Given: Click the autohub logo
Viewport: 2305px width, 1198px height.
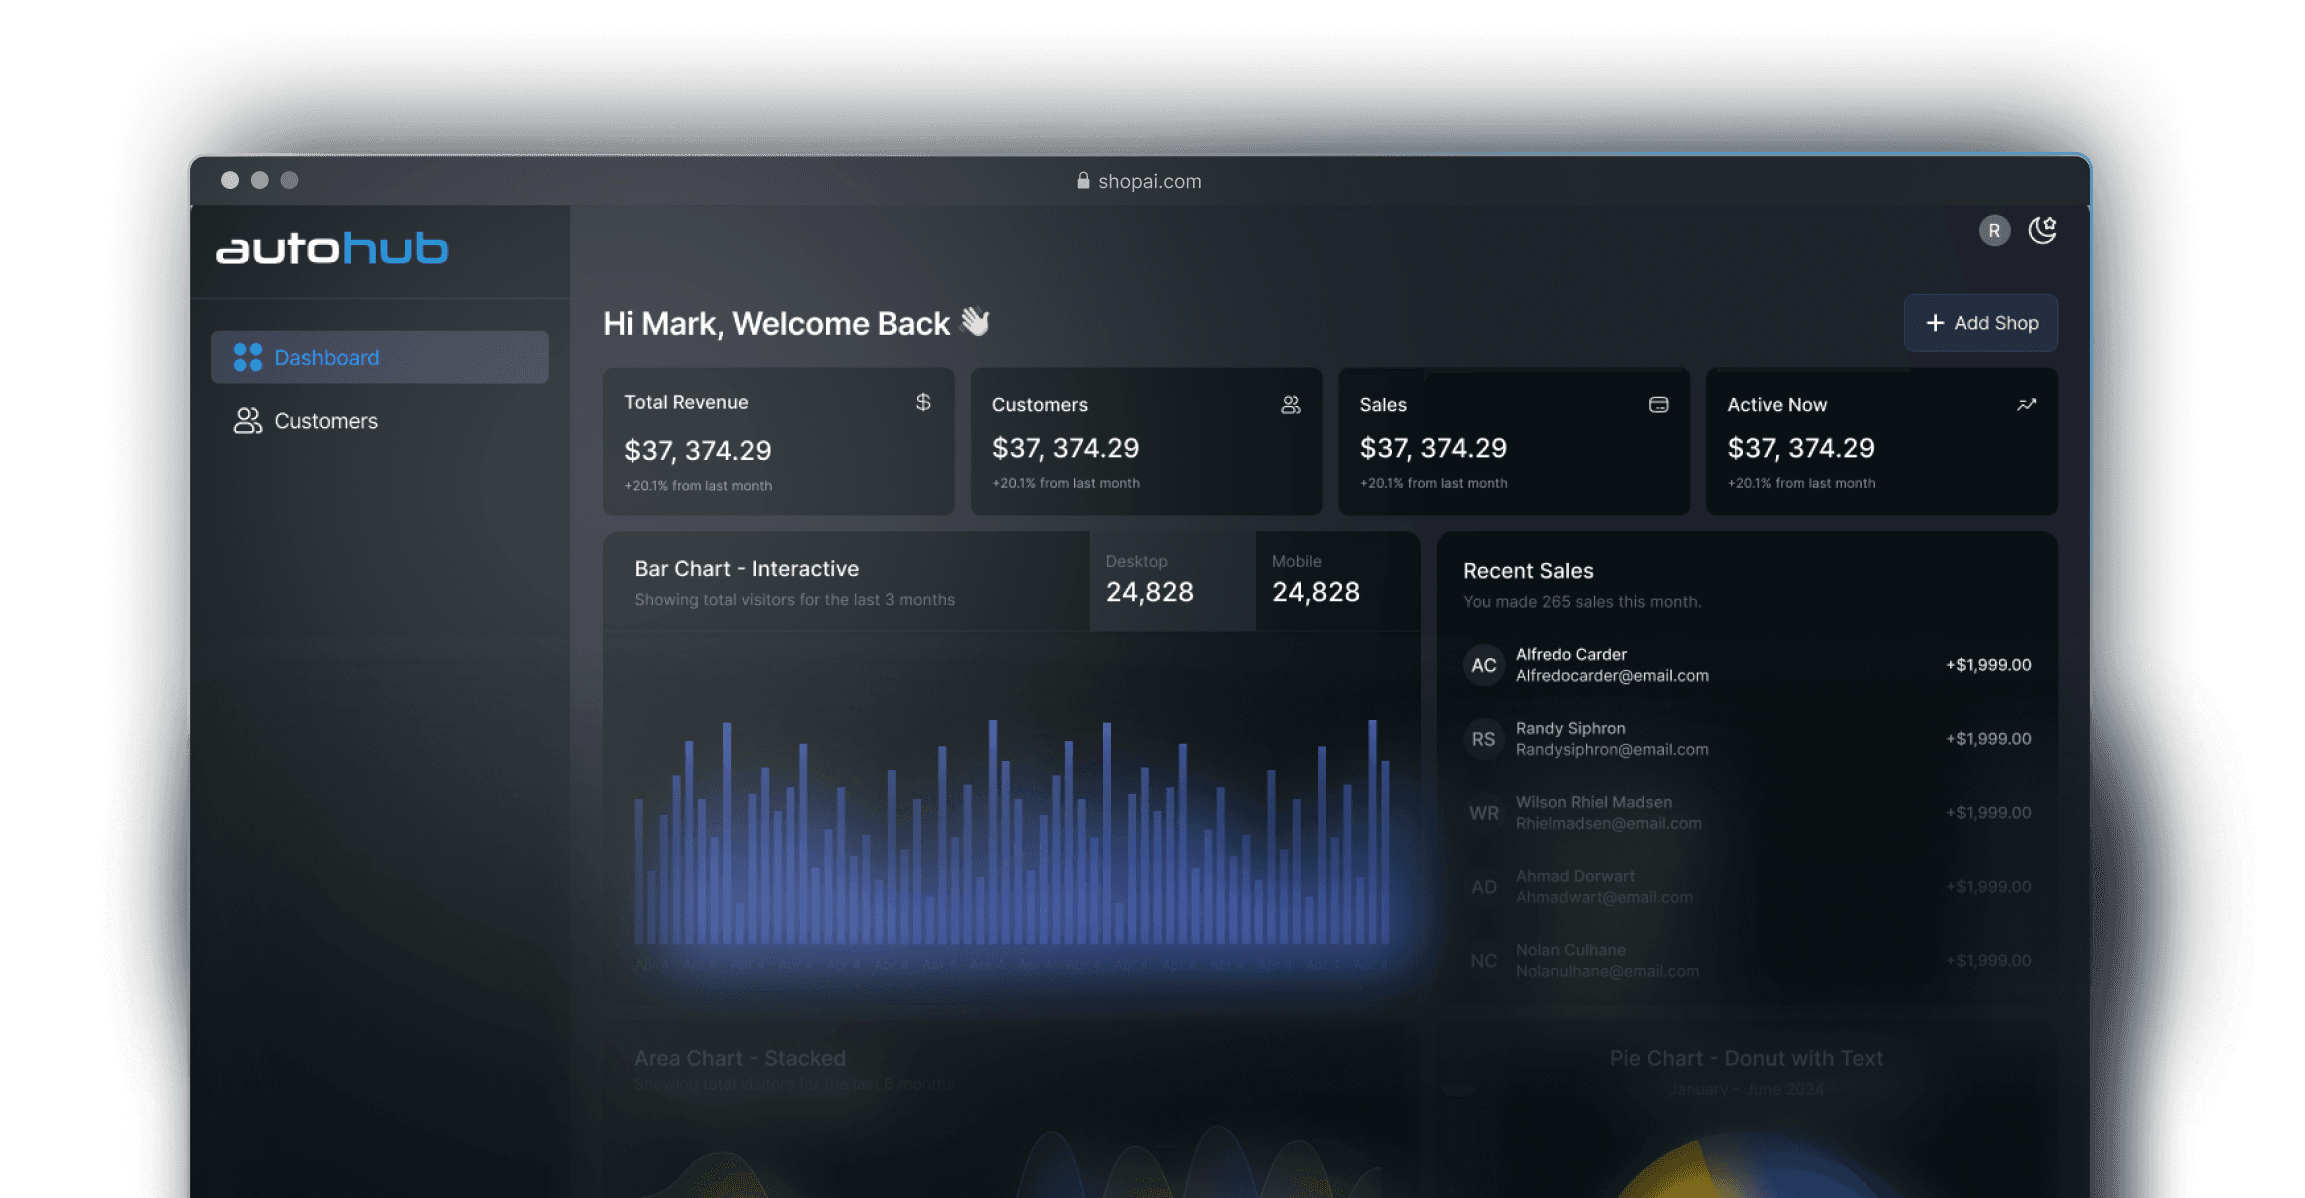Looking at the screenshot, I should (332, 249).
